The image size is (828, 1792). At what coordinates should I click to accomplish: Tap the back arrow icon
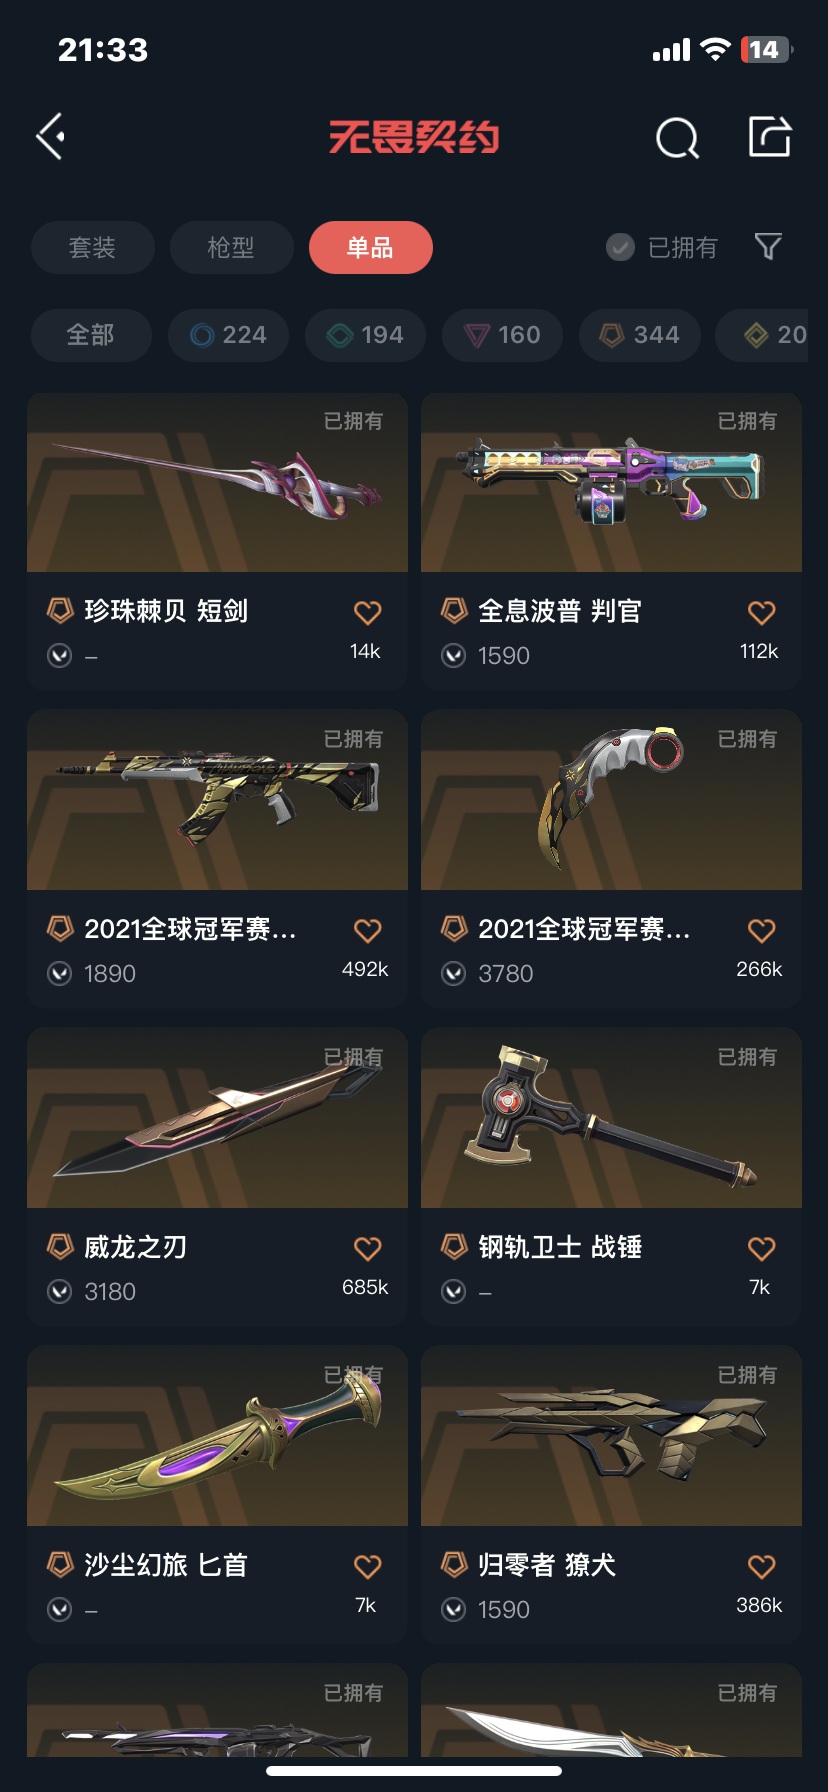coord(51,136)
